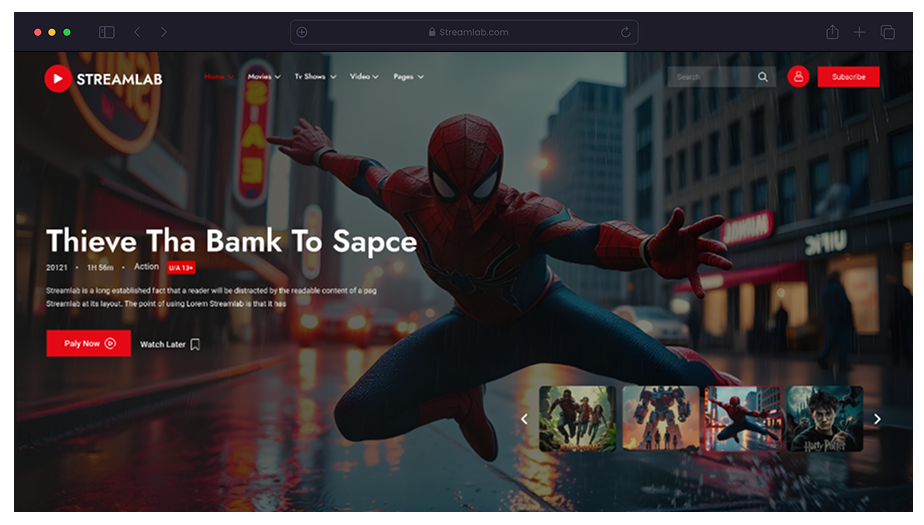Reload the page from address bar
The image size is (924, 525).
[x=626, y=32]
